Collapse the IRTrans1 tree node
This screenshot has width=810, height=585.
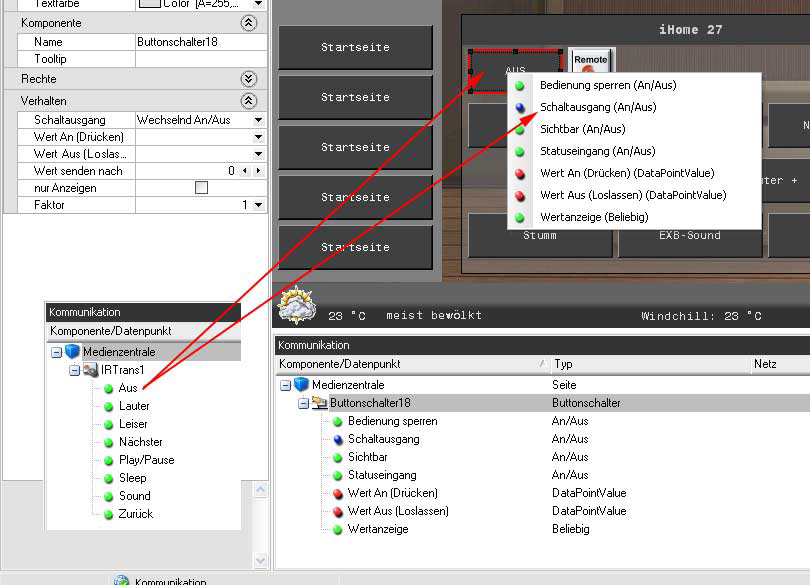coord(74,371)
